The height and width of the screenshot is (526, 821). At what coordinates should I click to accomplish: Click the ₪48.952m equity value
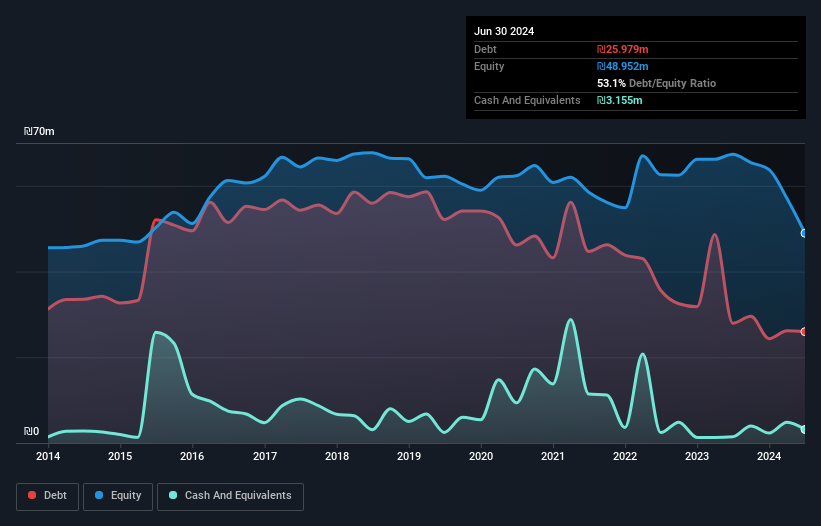623,66
